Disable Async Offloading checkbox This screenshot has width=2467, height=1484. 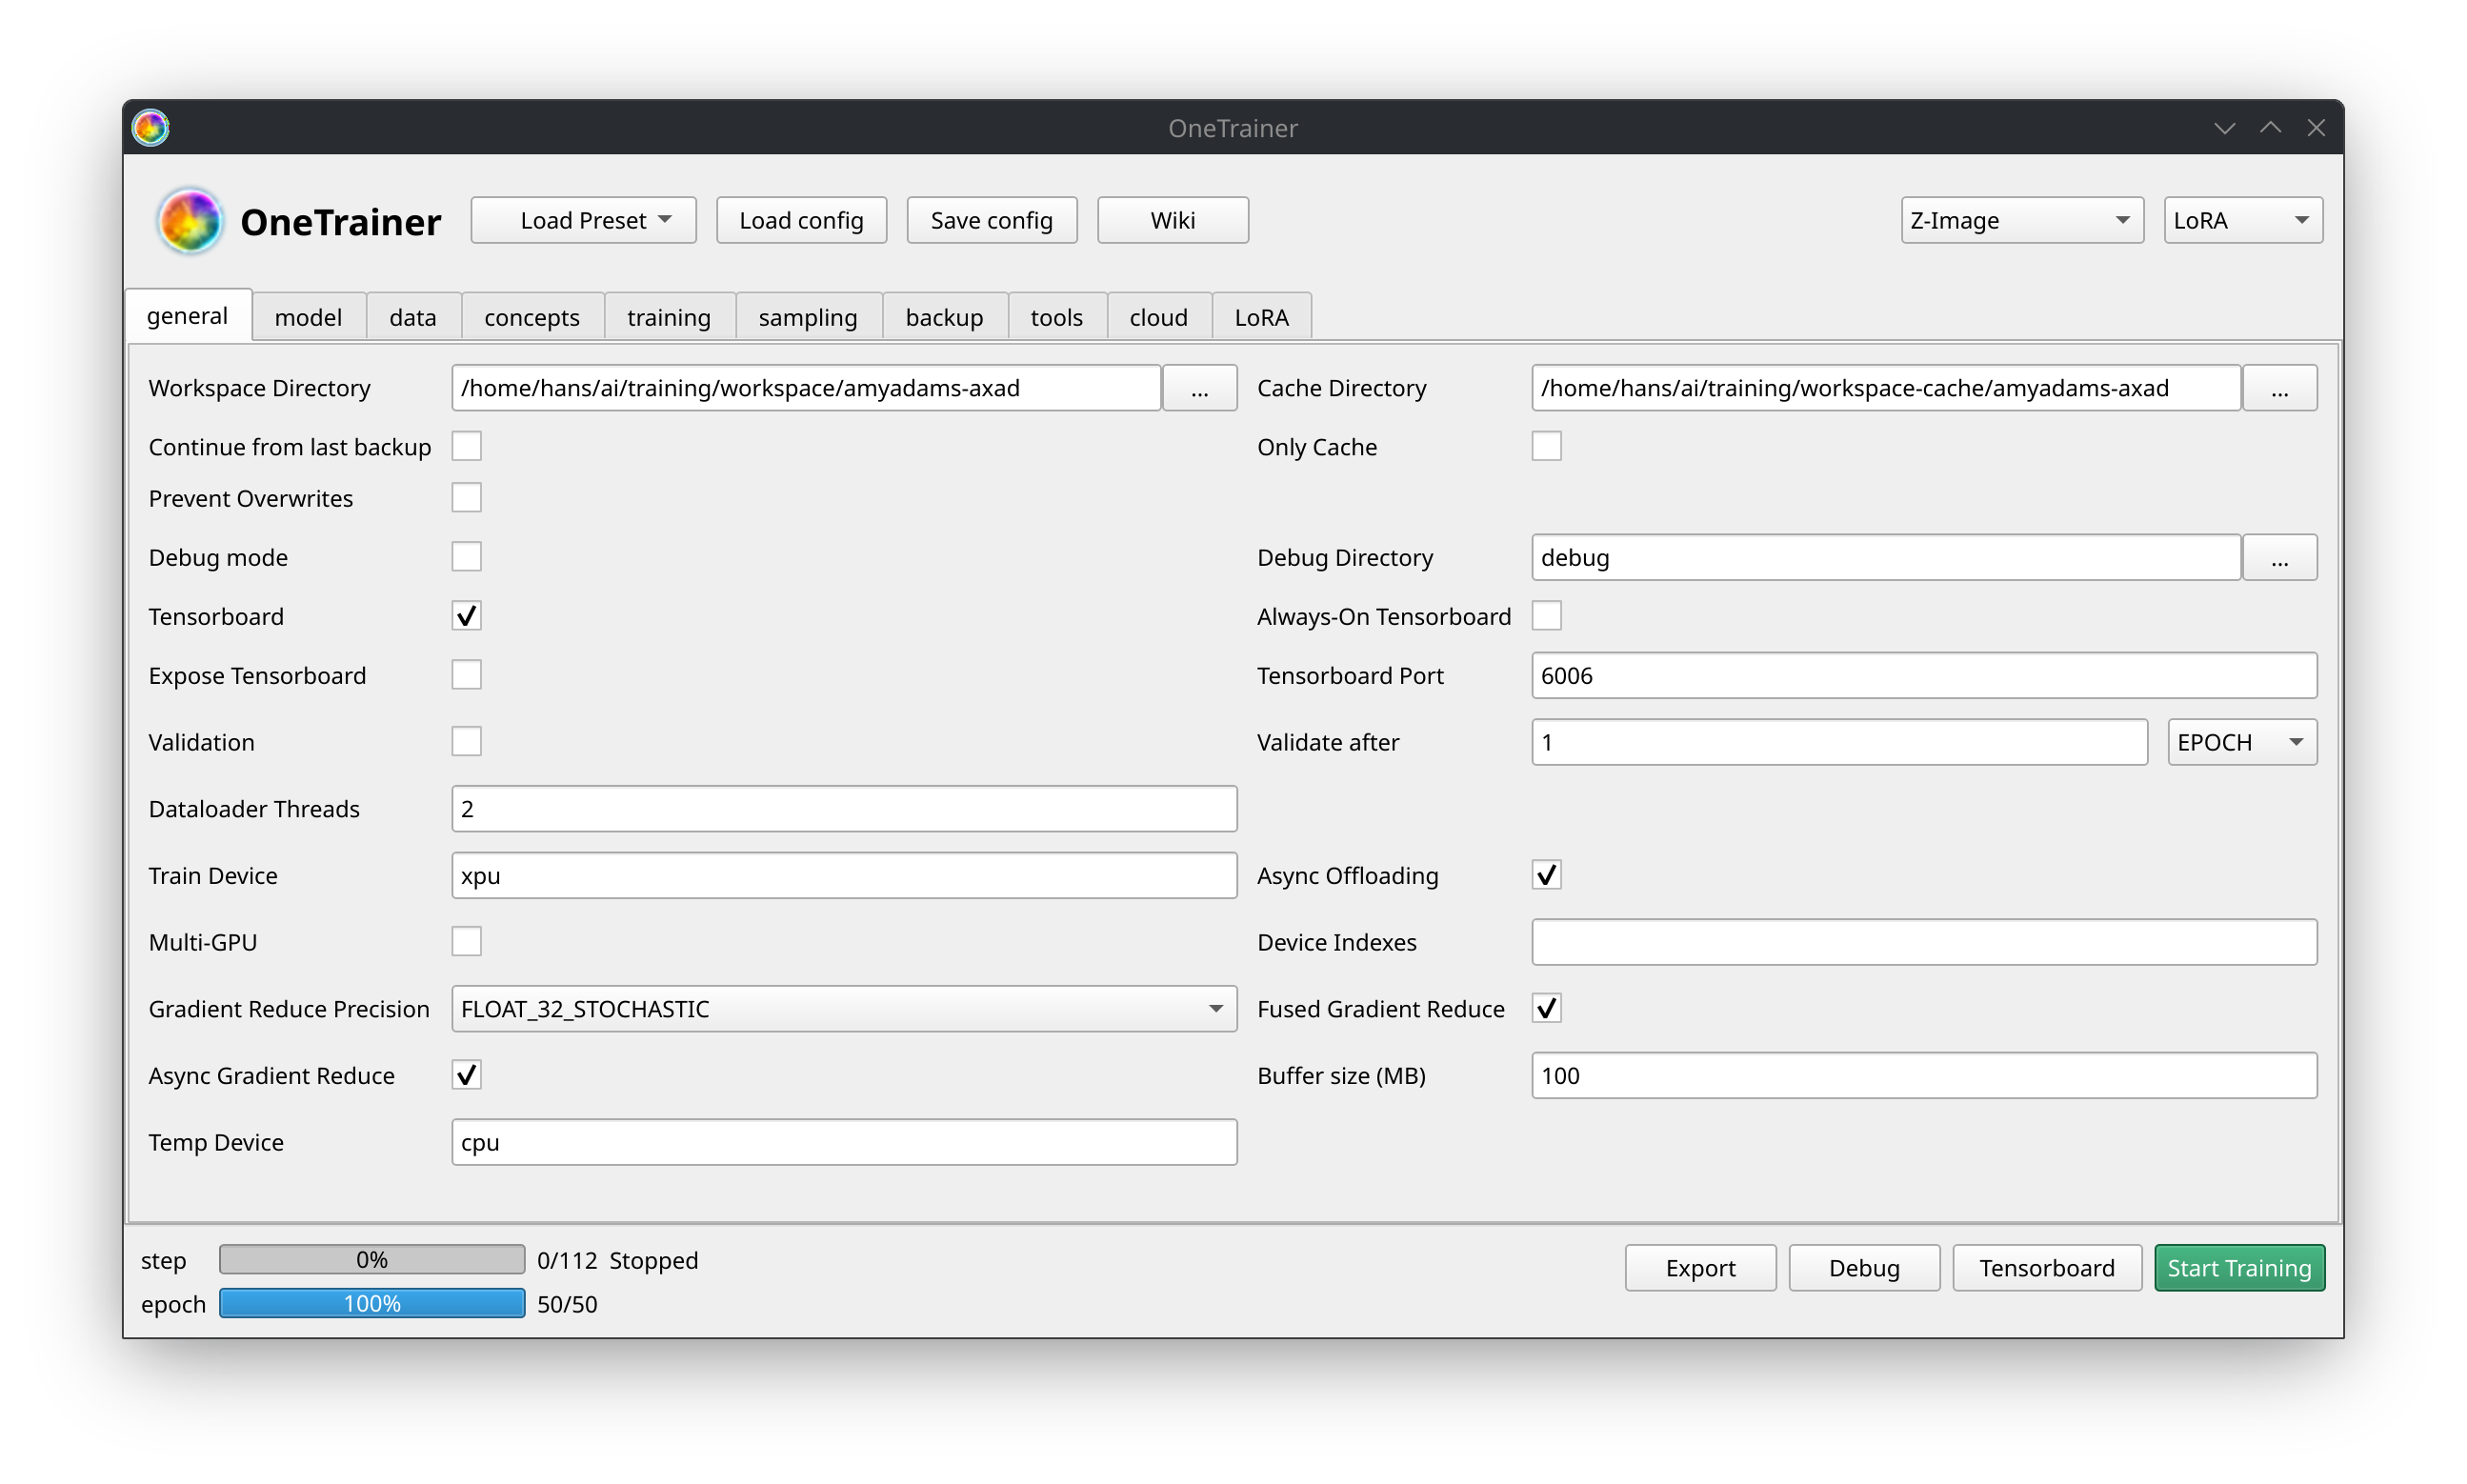pos(1546,874)
